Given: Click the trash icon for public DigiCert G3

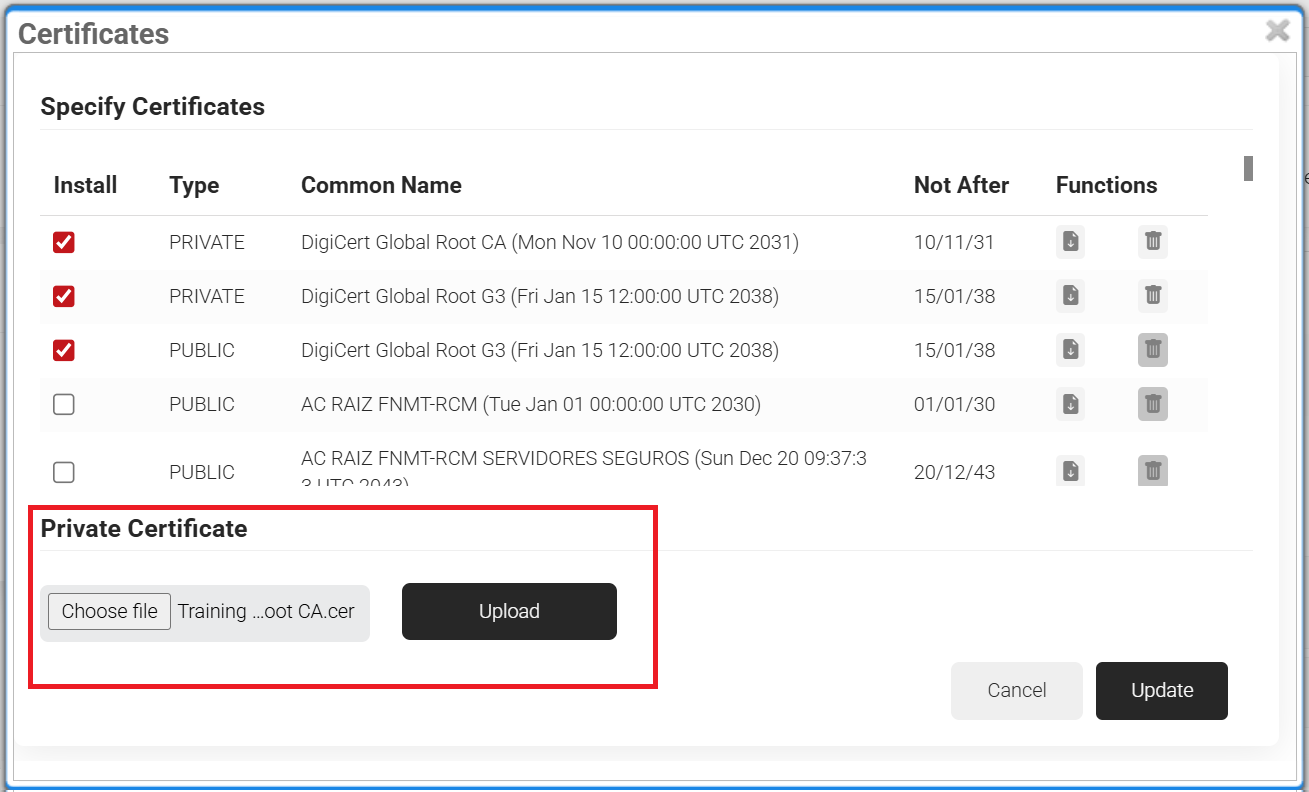Looking at the screenshot, I should click(1152, 350).
